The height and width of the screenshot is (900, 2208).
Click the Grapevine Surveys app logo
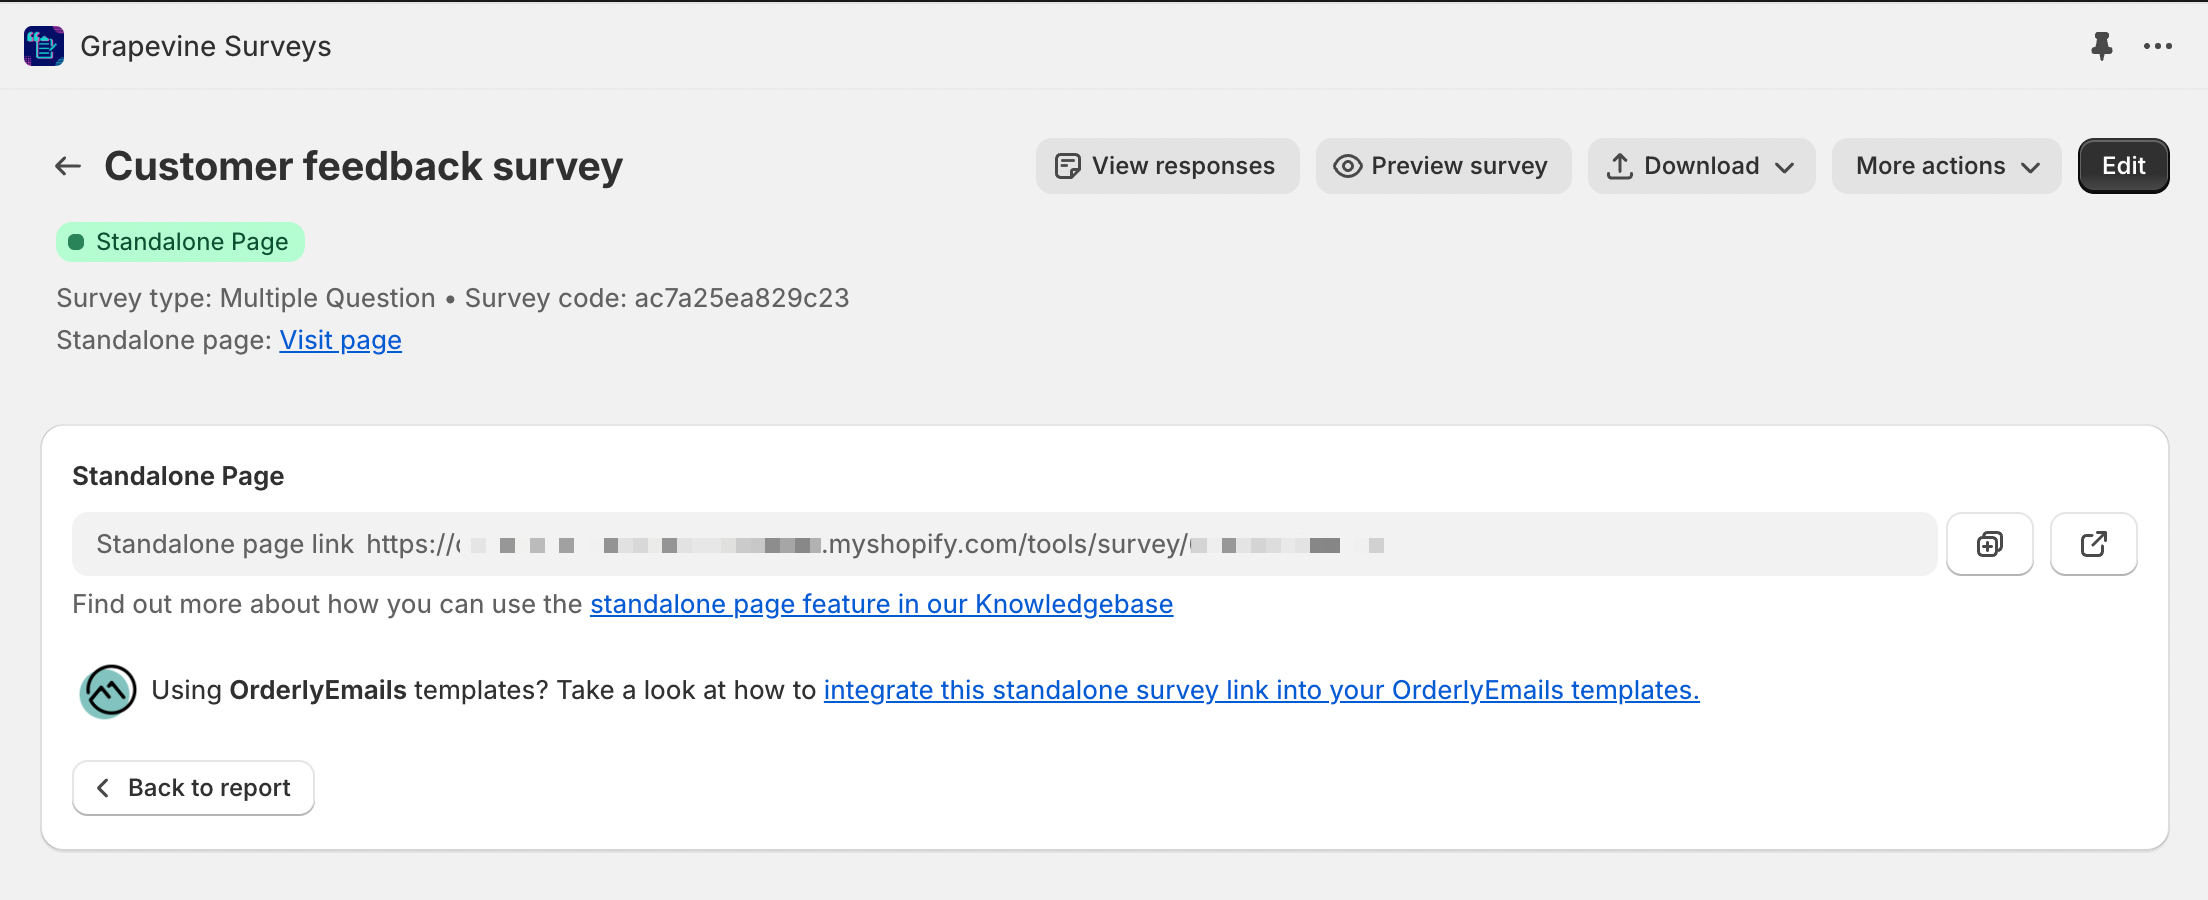pos(44,46)
